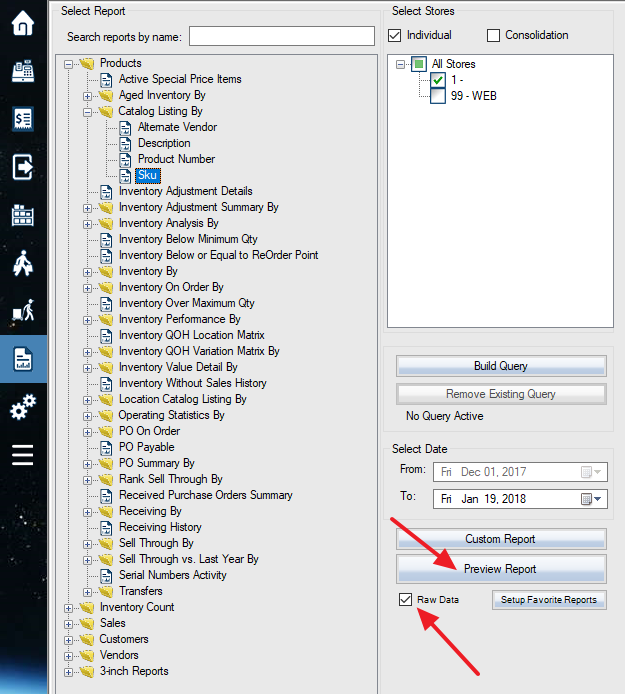Click the Inventory Performance By label
The width and height of the screenshot is (625, 694).
(x=179, y=319)
